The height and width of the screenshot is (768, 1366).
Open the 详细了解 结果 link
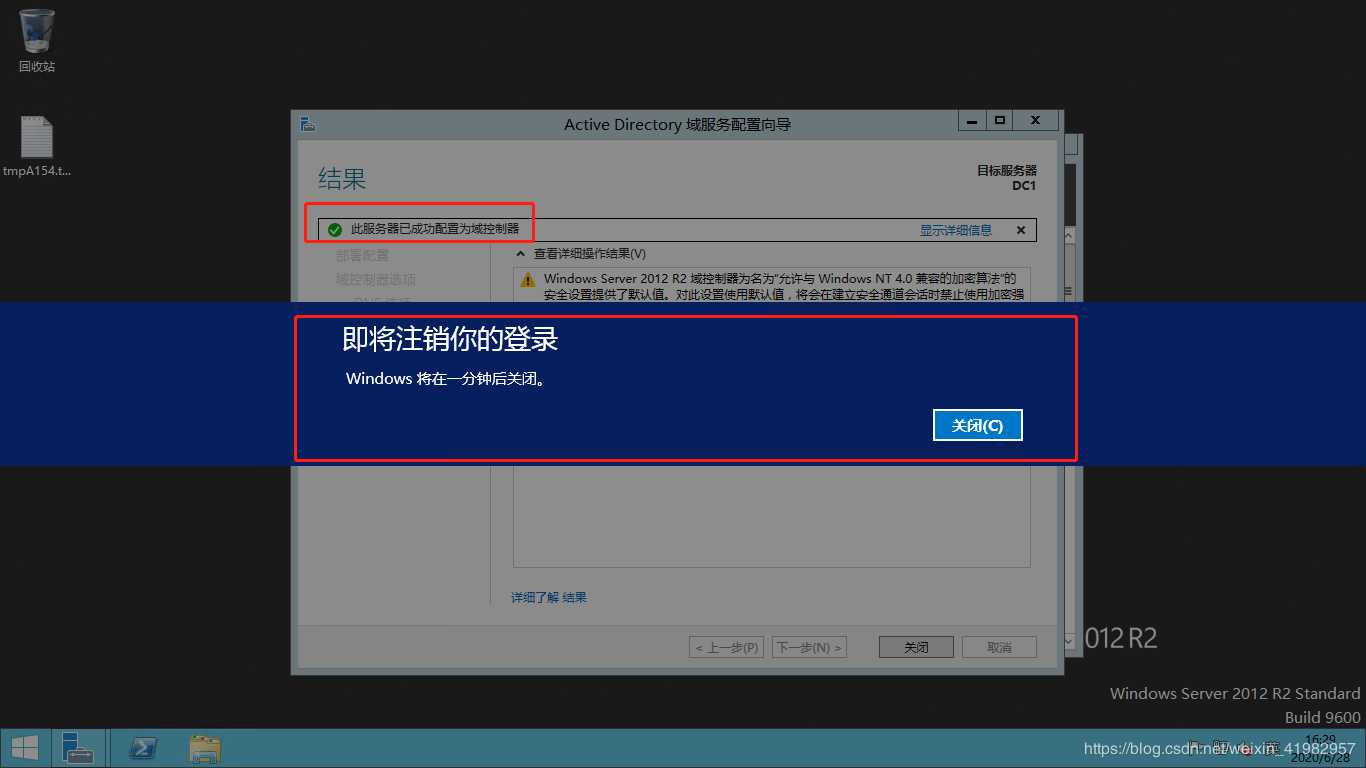click(x=549, y=597)
